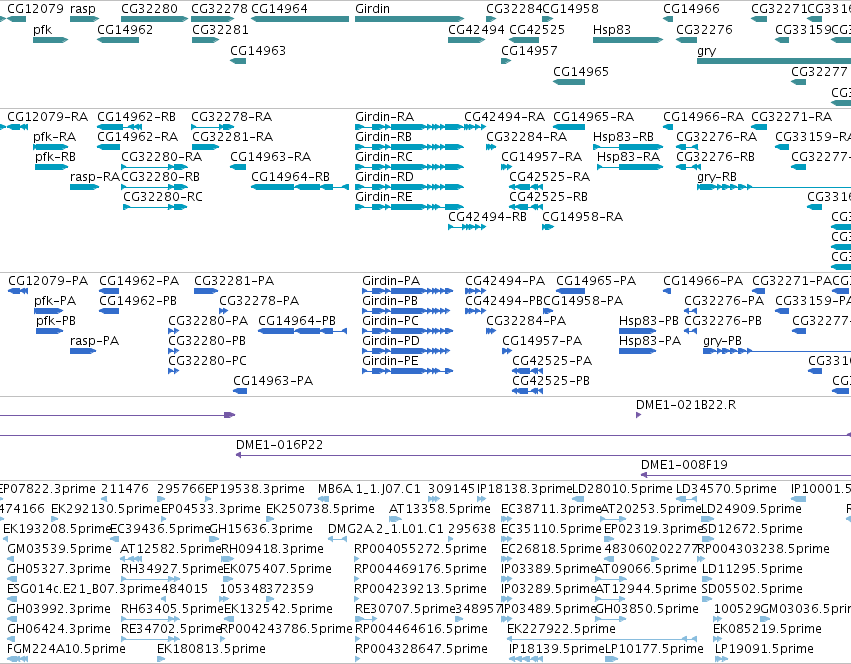Select transcript gry-RB
Screen dimensions: 851x664
[x=716, y=177]
